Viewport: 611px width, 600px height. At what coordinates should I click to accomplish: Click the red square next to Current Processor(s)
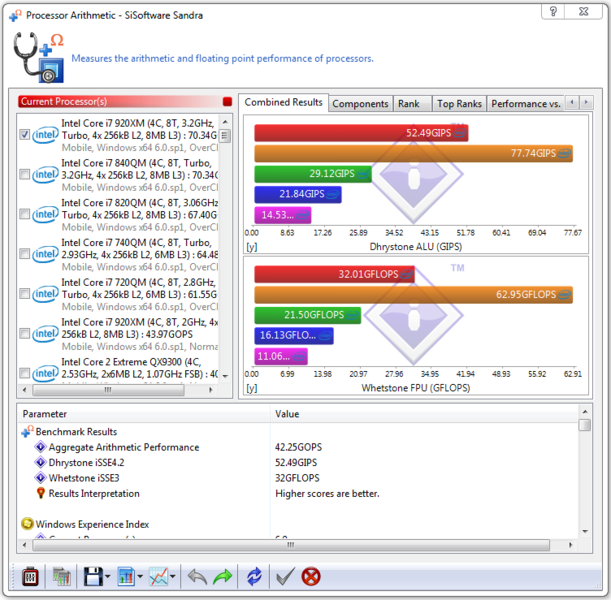[x=227, y=101]
